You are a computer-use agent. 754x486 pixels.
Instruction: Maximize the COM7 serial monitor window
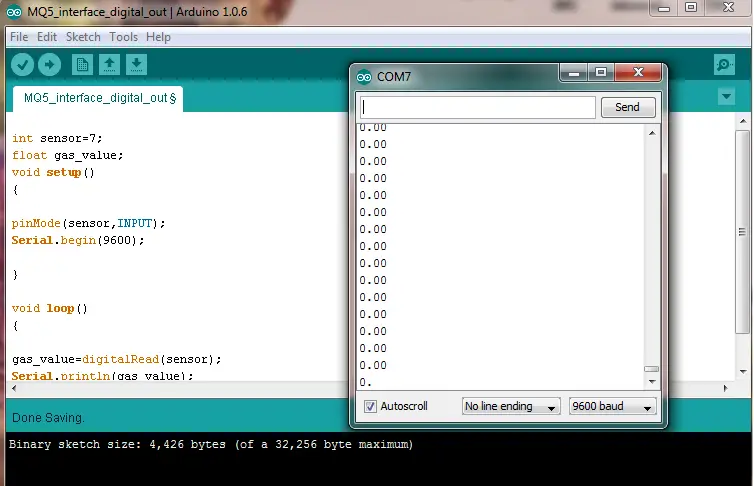601,73
